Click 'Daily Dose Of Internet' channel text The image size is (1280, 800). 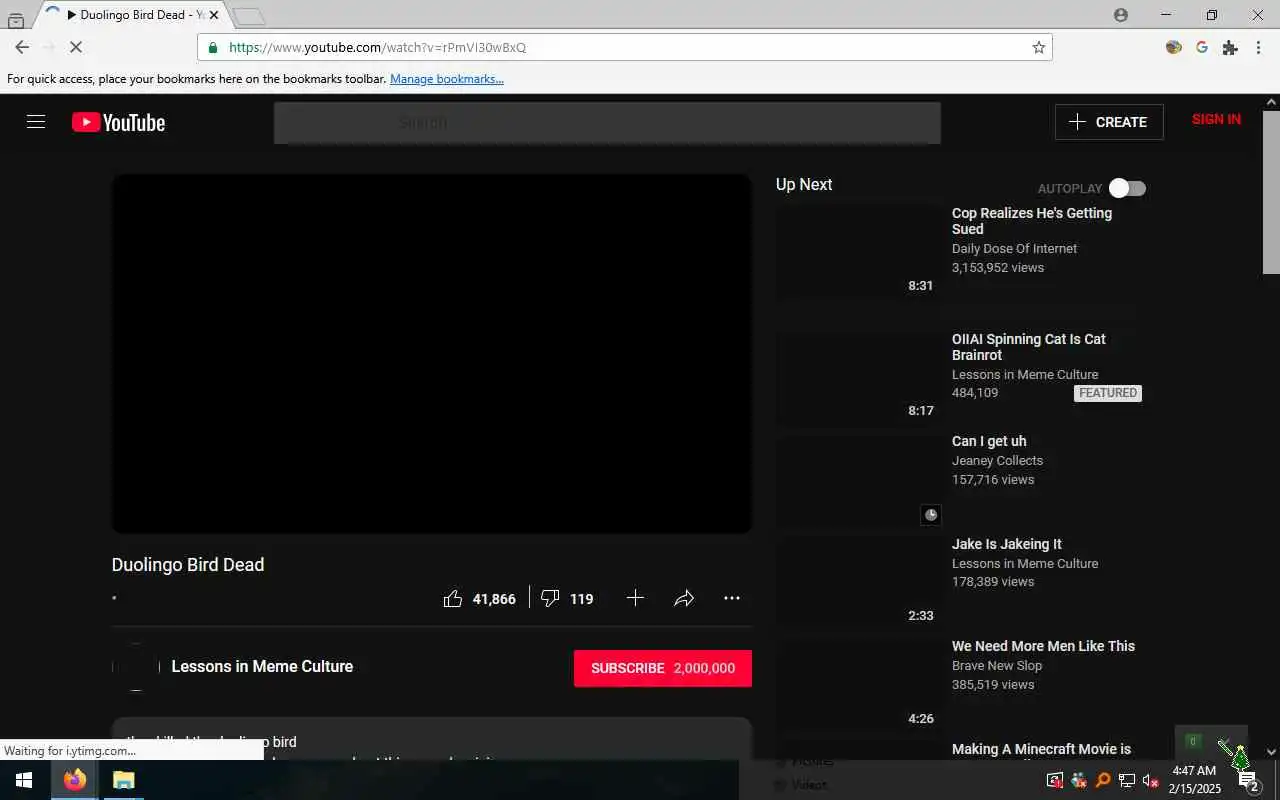1014,249
